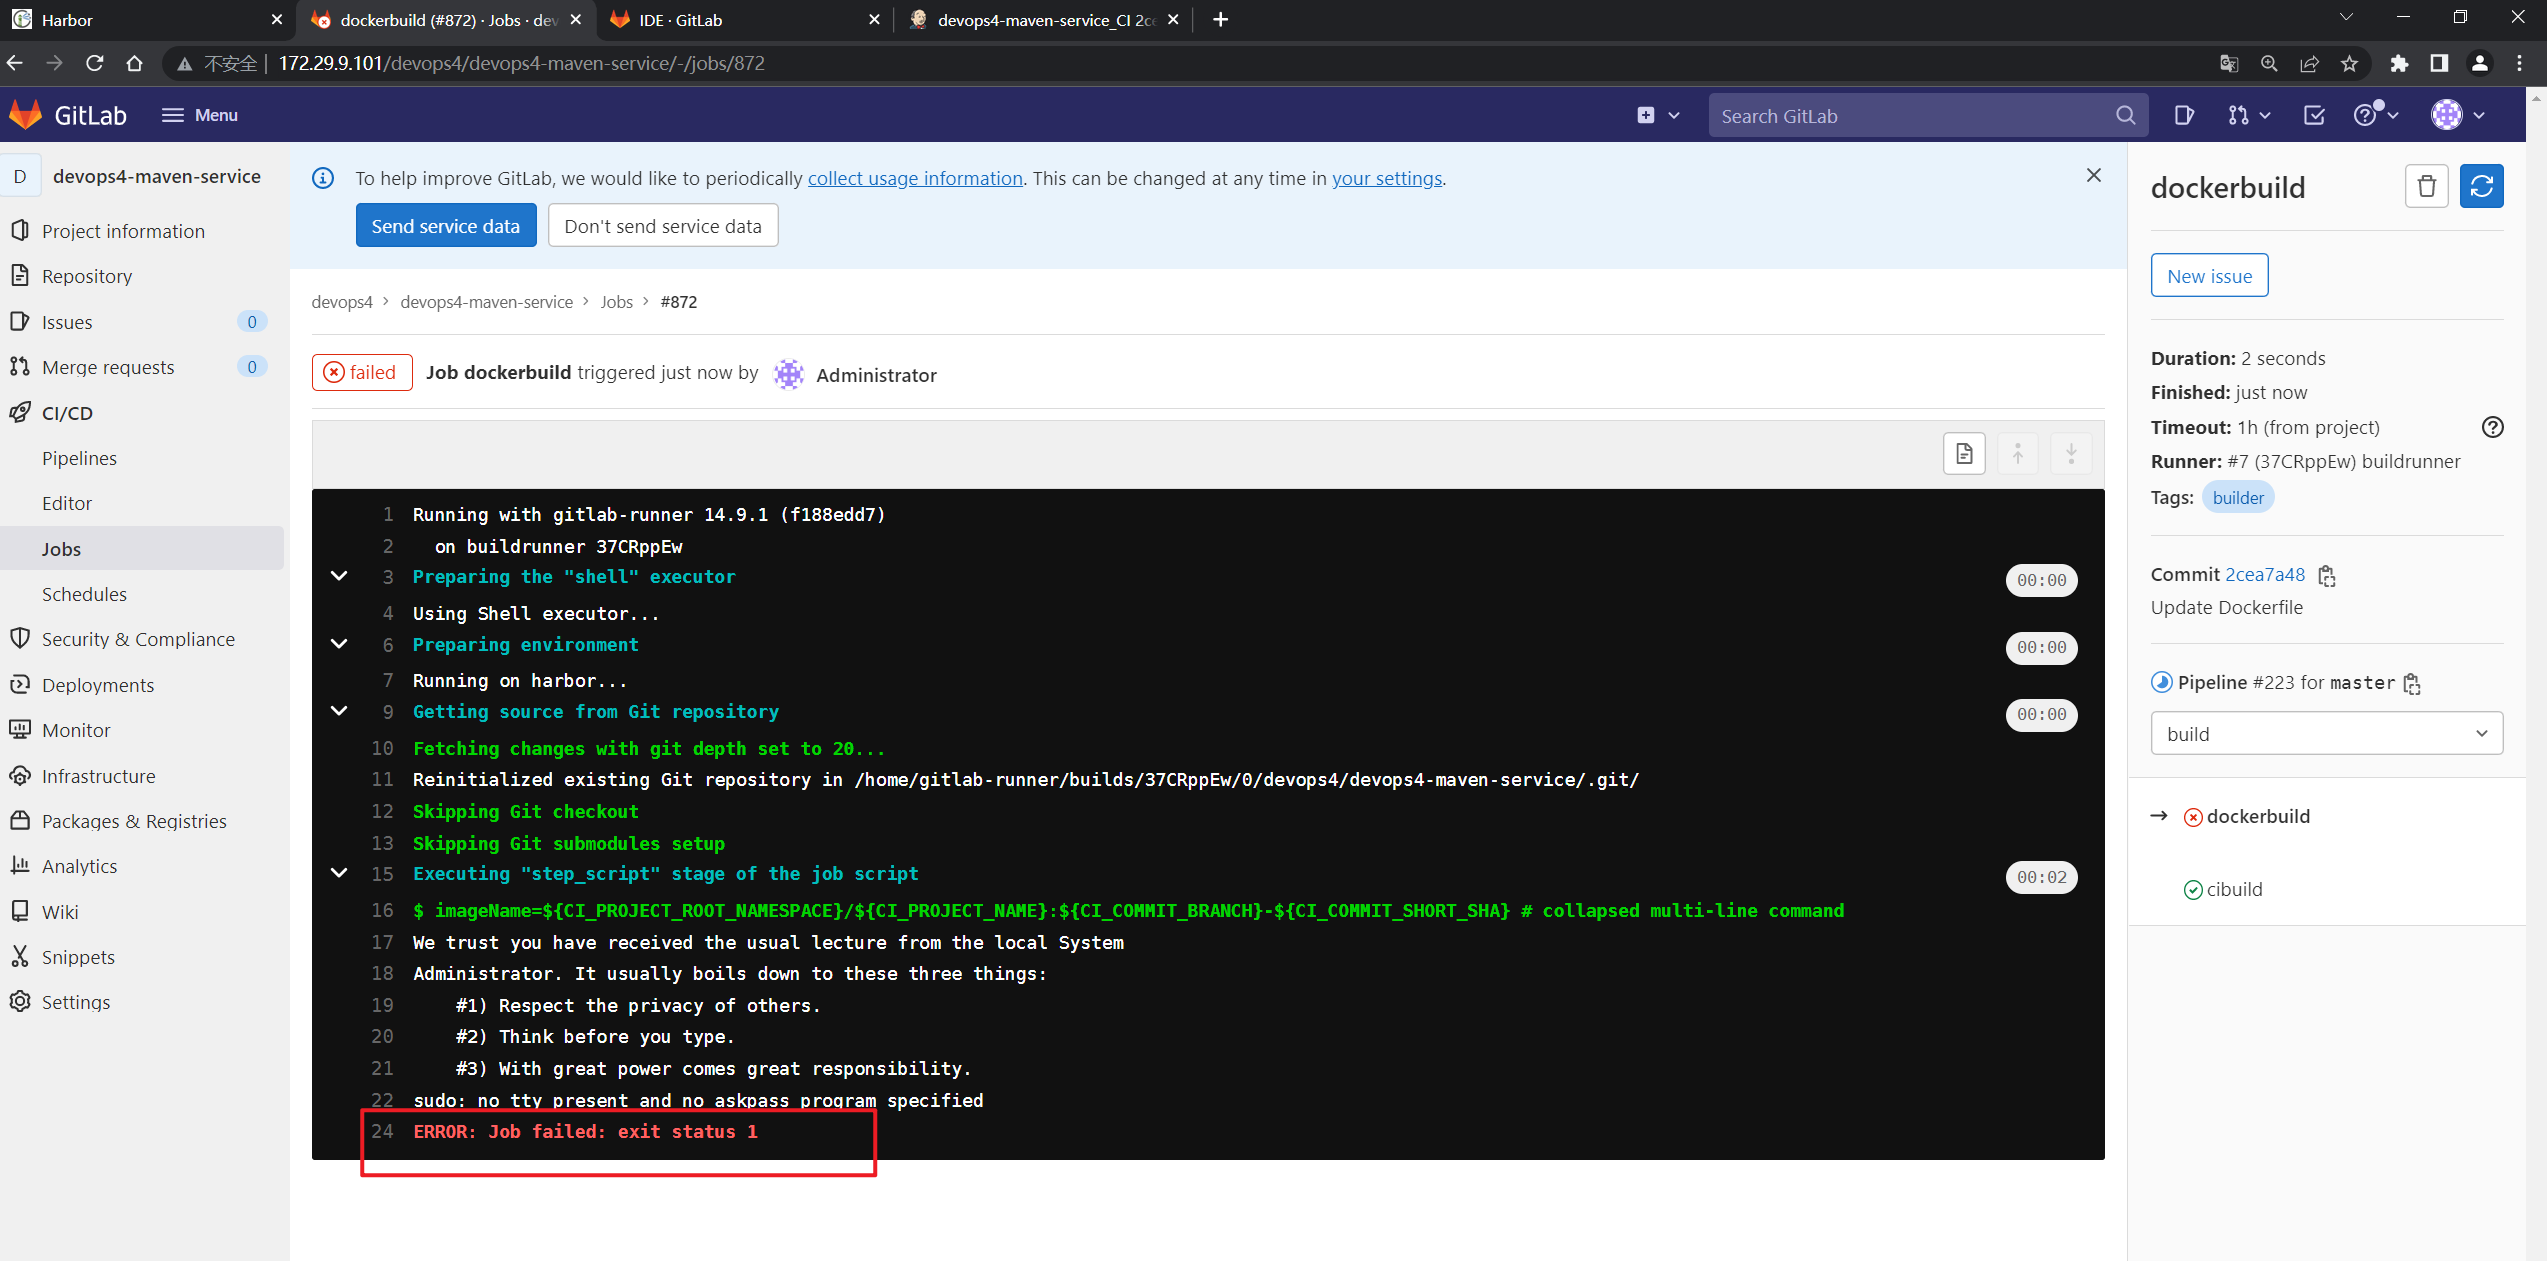Screen dimensions: 2547x1261
Task: Click the Send service data button
Action: 445,226
